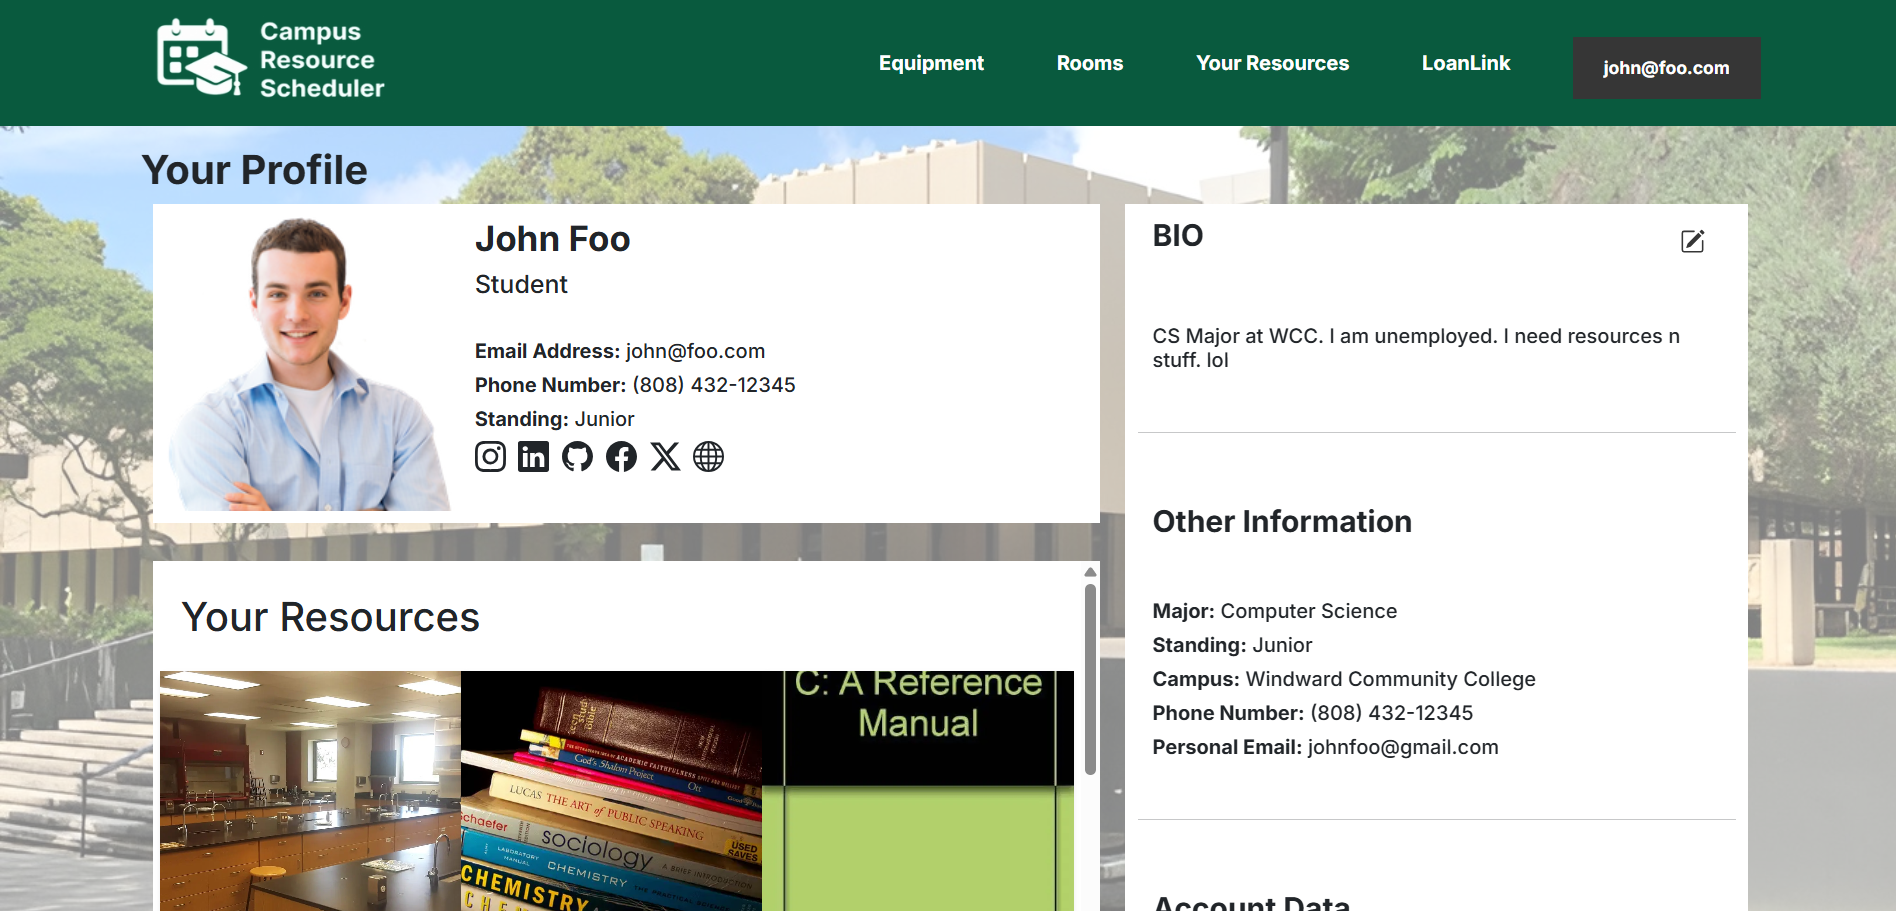1896x911 pixels.
Task: Open the Equipment menu item
Action: pos(931,63)
